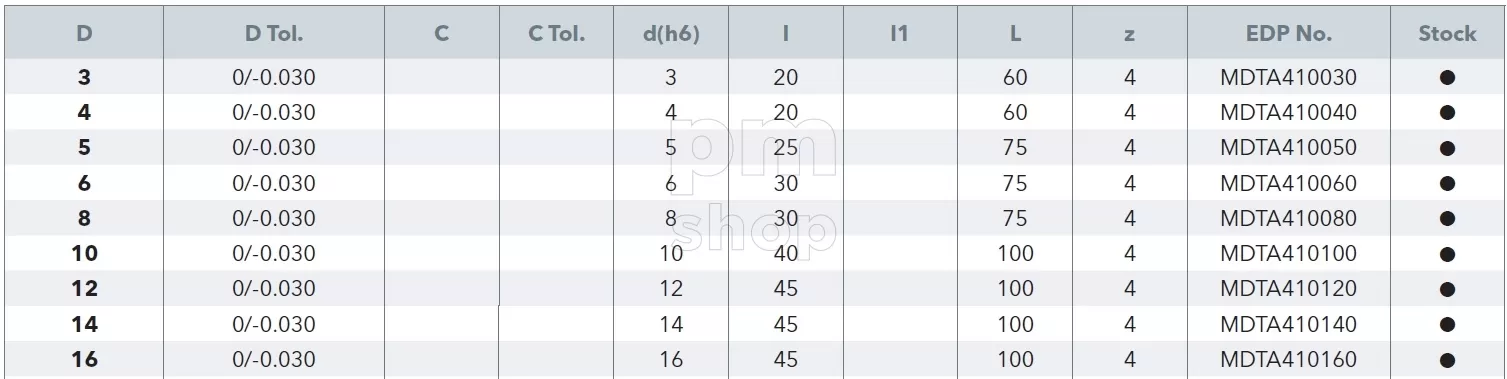Viewport: 1507px width, 379px height.
Task: Select the diameter 3 row label
Action: point(85,78)
